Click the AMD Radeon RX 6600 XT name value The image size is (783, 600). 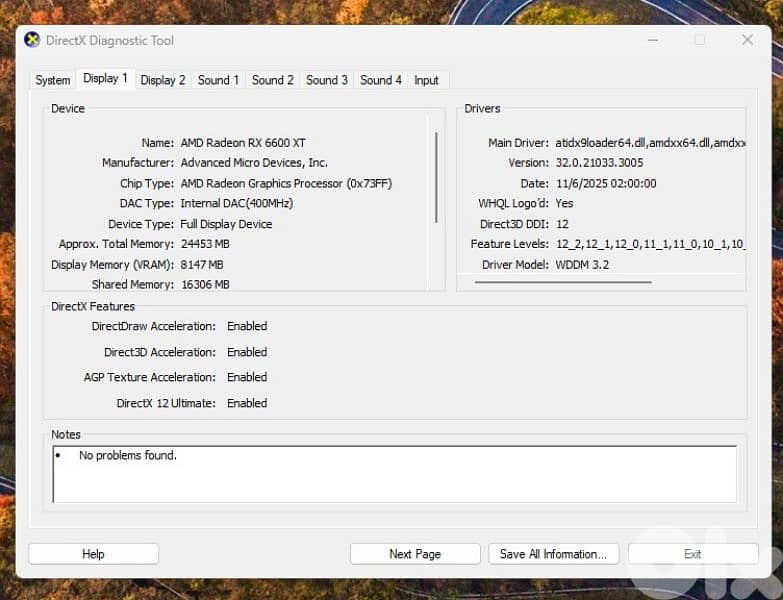(243, 143)
